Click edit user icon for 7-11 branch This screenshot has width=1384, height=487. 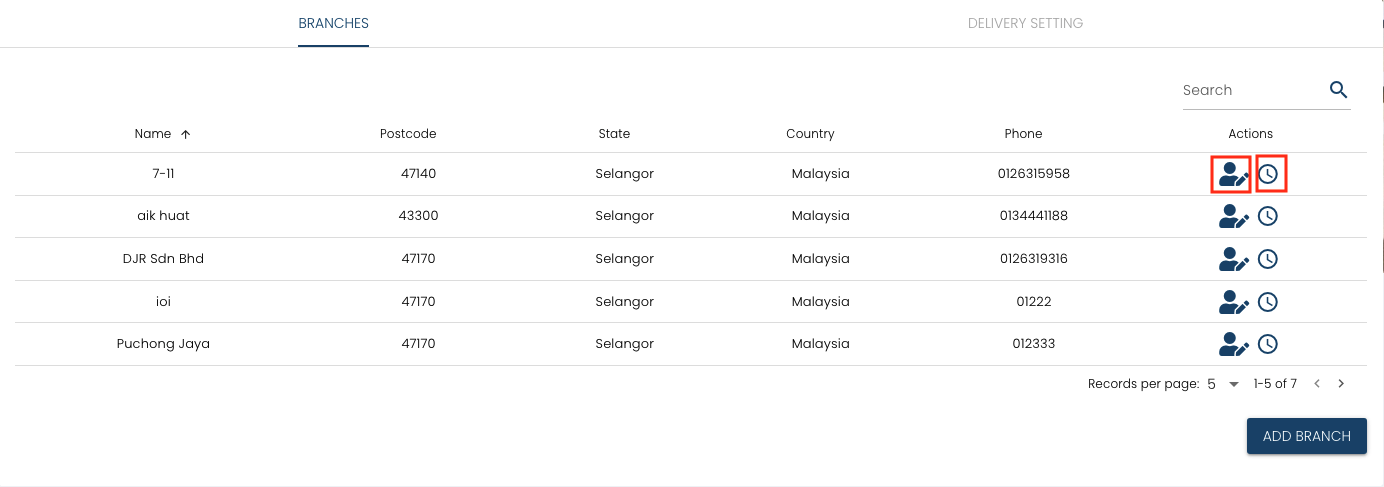tap(1233, 174)
